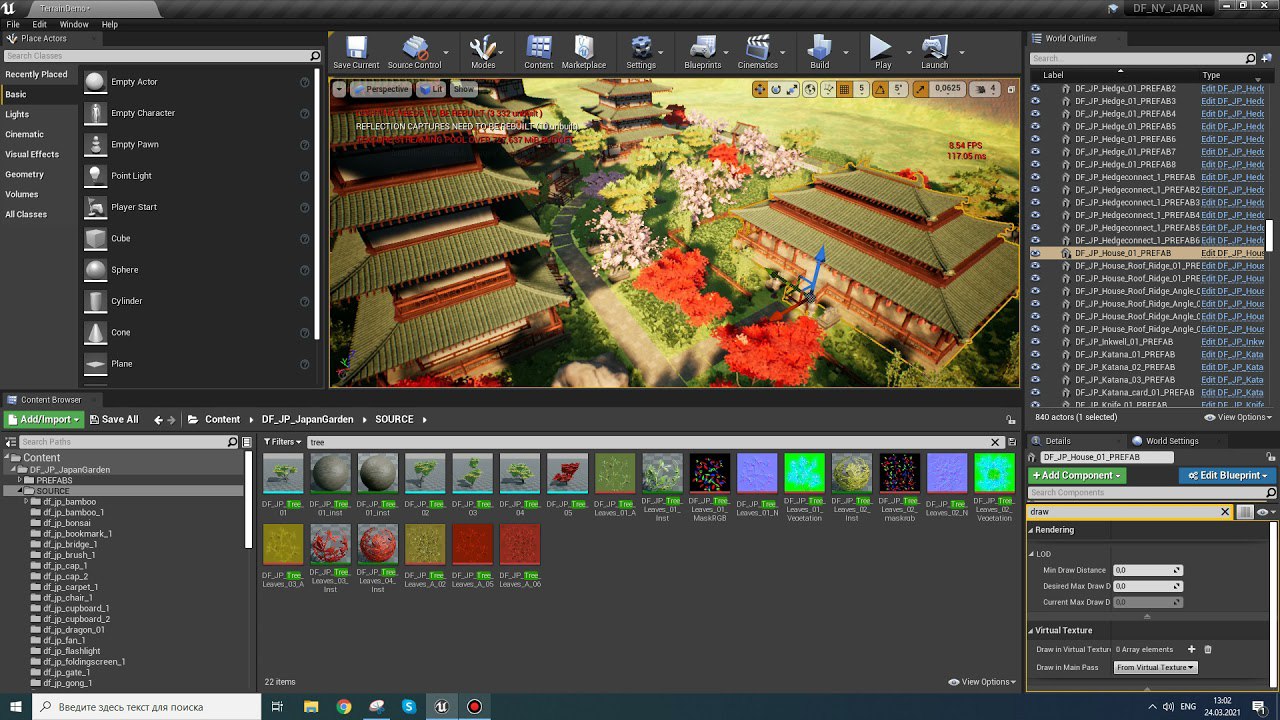Add element to Draw in Virtual Textures

[1191, 650]
